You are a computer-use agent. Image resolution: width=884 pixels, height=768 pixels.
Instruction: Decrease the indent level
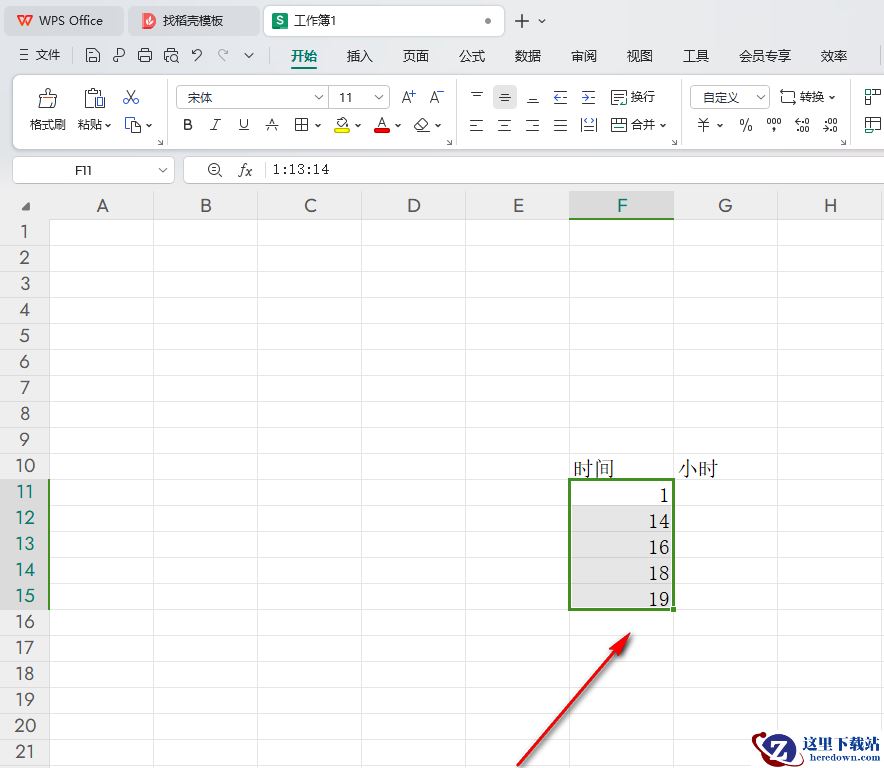point(560,98)
